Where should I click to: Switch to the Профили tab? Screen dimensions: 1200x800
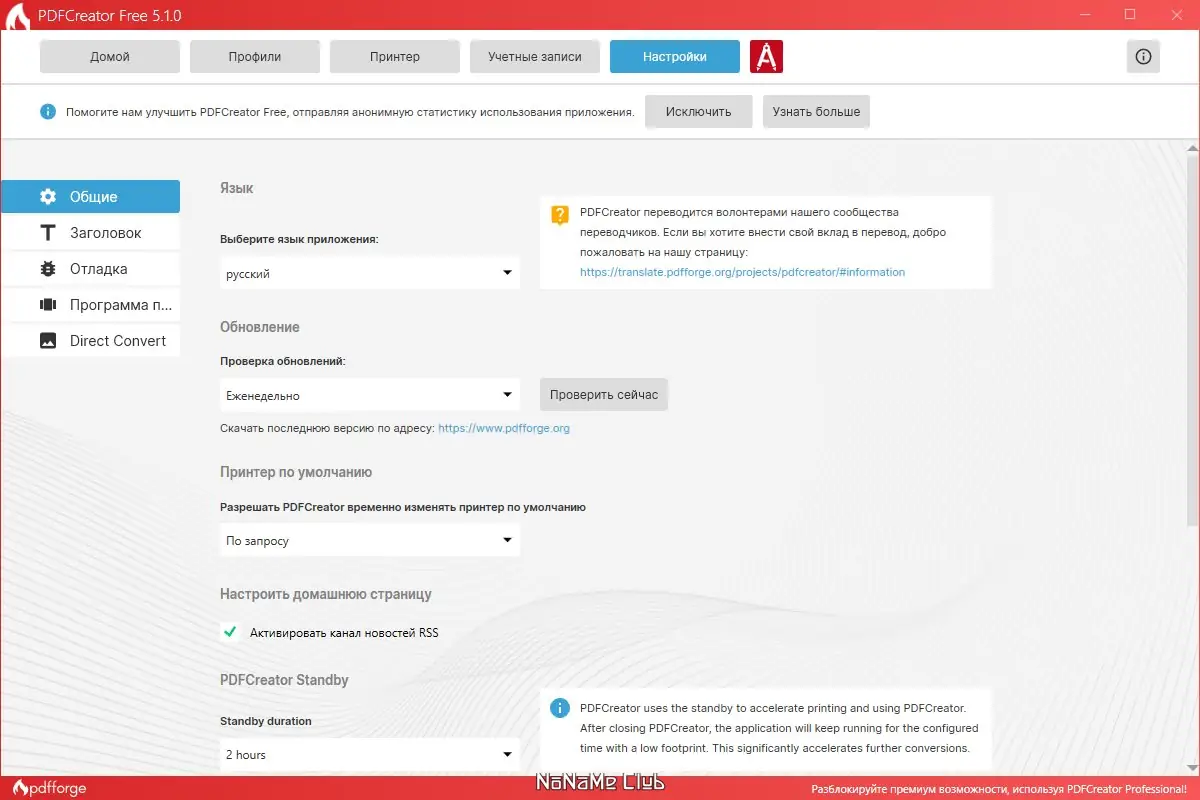[255, 57]
